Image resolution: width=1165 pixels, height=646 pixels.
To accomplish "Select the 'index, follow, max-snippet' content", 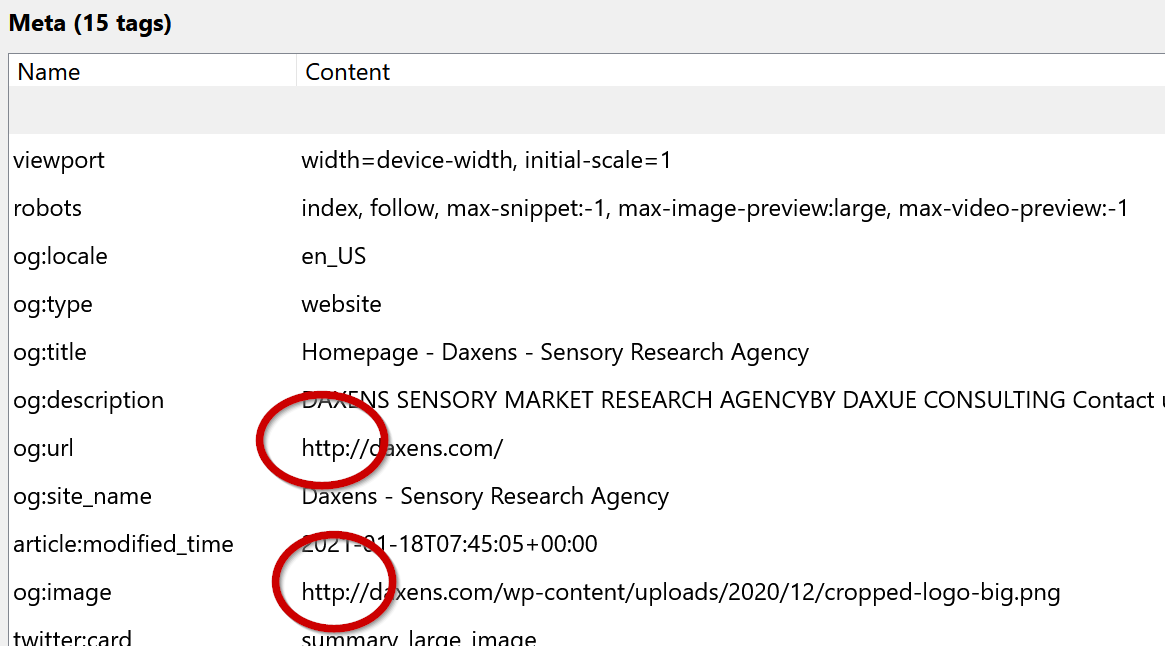I will click(715, 208).
